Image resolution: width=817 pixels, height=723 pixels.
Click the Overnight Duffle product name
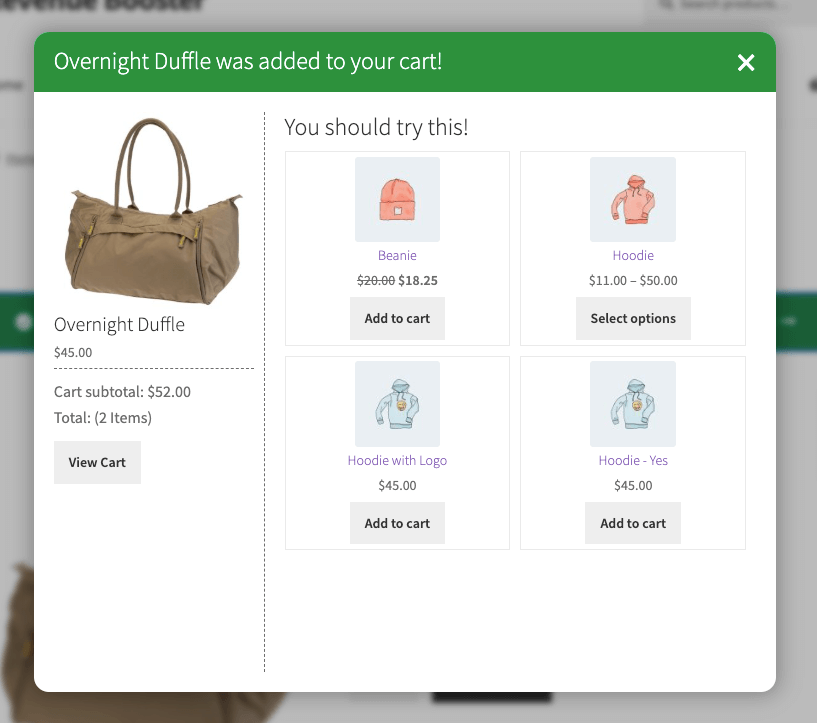tap(119, 325)
